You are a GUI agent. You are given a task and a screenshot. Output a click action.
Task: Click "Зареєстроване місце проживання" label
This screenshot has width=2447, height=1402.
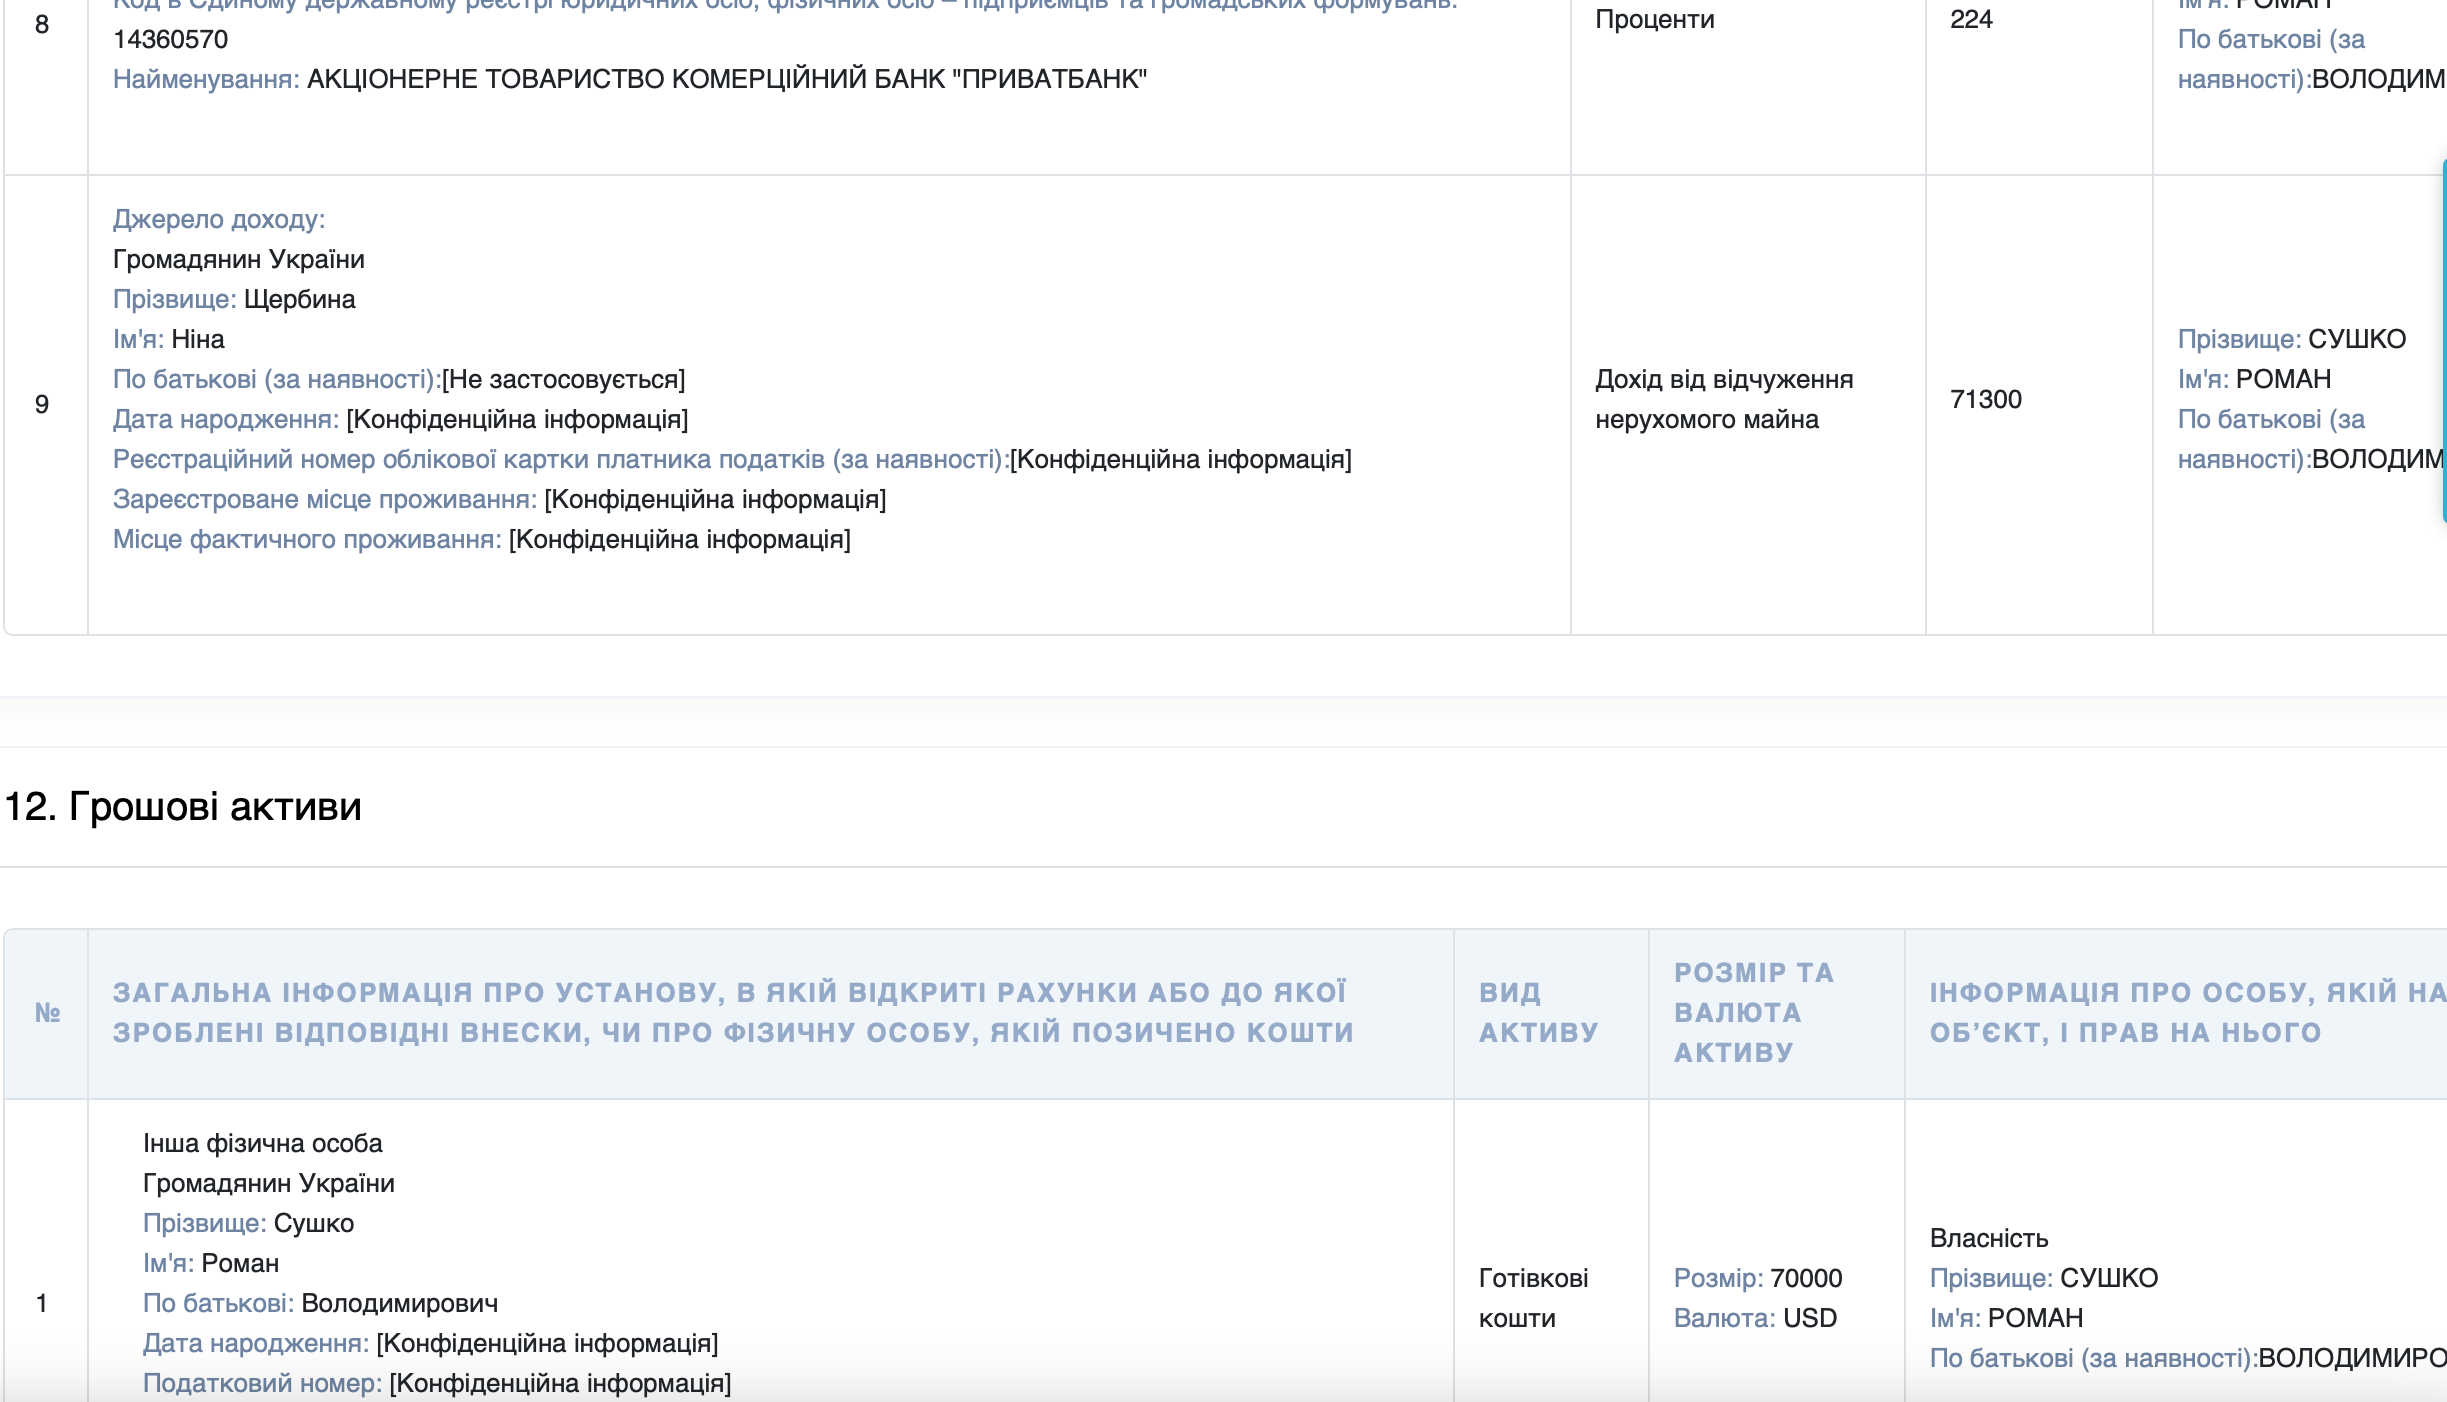click(x=326, y=499)
